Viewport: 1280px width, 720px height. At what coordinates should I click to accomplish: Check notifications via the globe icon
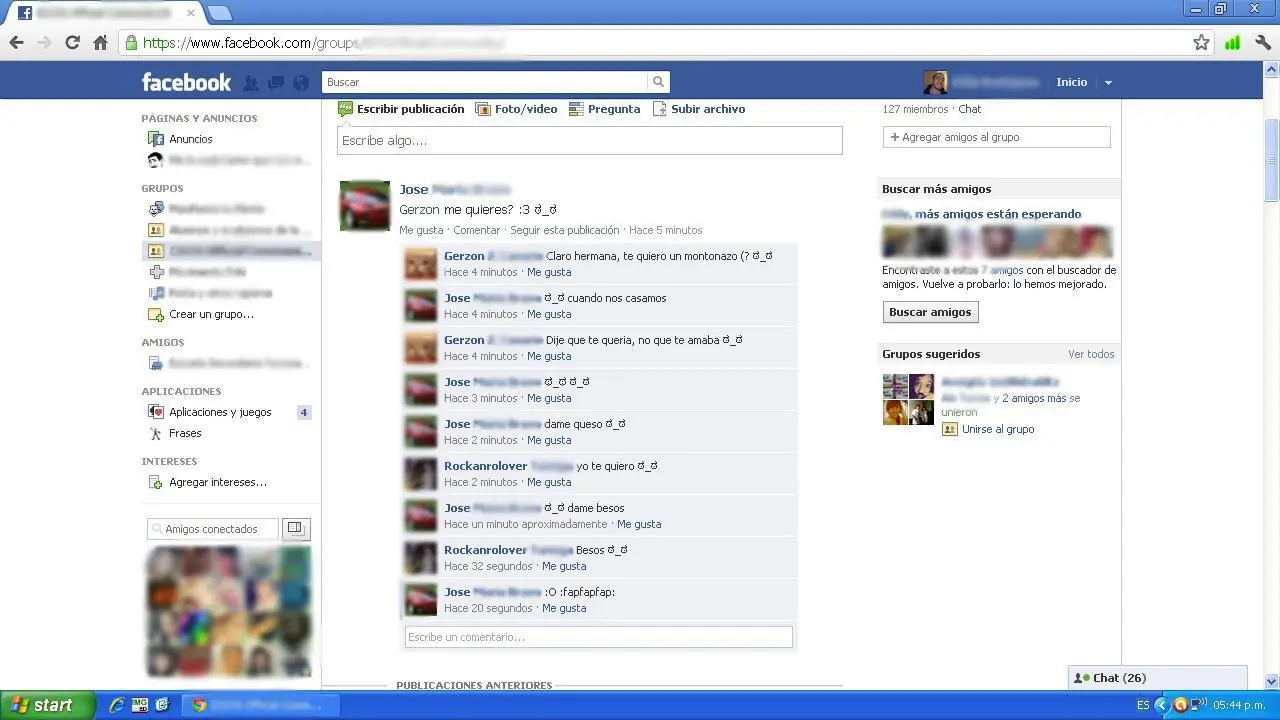point(299,82)
